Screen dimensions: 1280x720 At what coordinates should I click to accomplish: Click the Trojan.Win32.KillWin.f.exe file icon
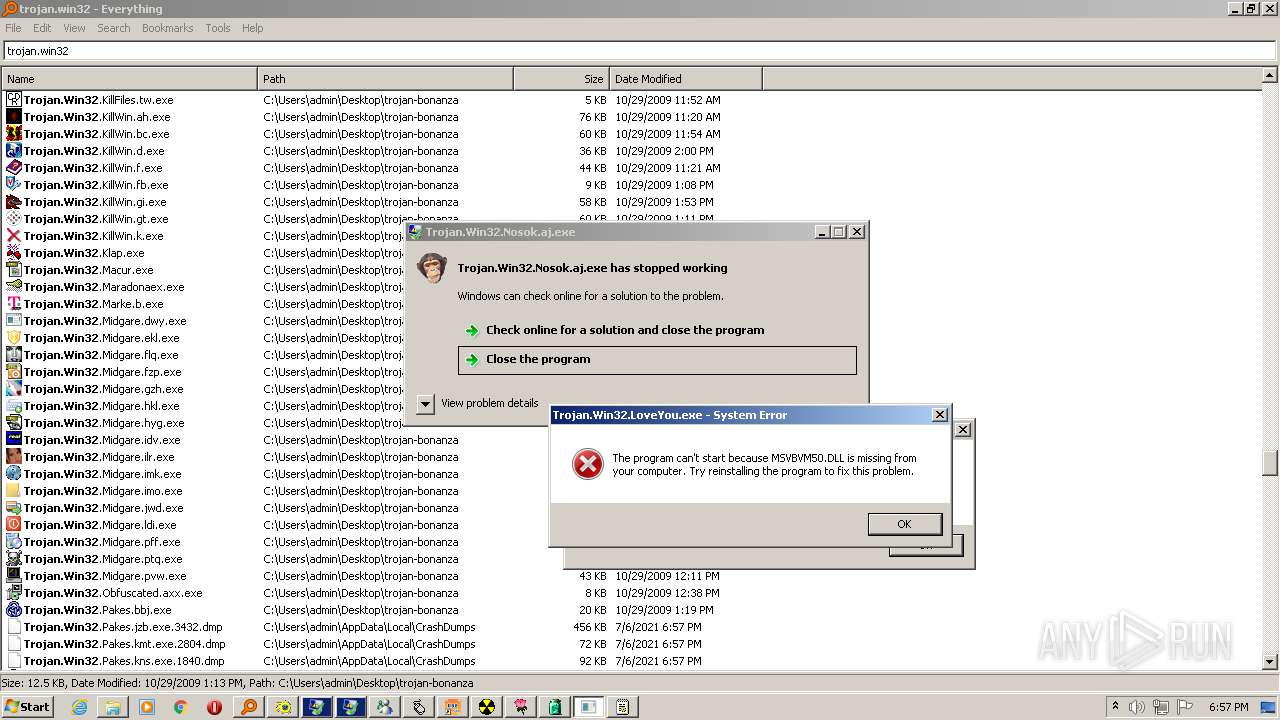tap(14, 168)
